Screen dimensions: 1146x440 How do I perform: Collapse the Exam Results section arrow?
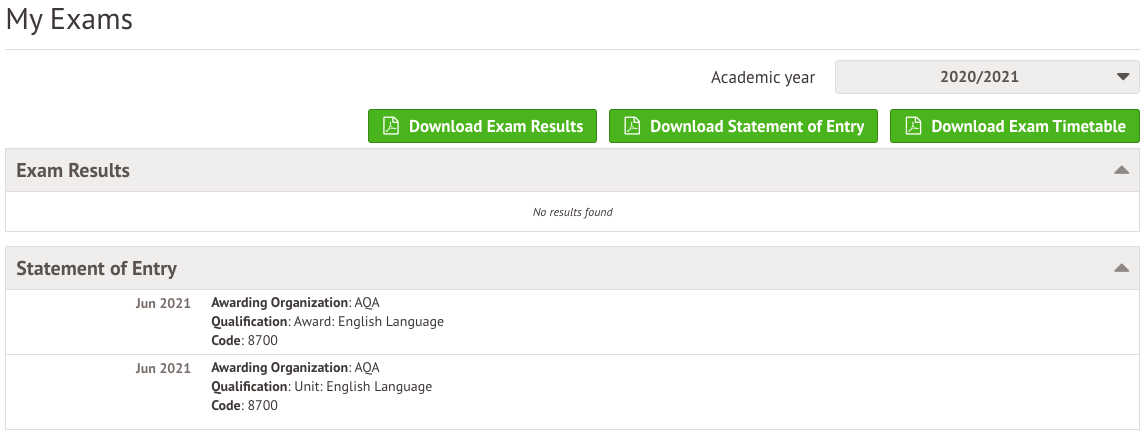[1121, 171]
